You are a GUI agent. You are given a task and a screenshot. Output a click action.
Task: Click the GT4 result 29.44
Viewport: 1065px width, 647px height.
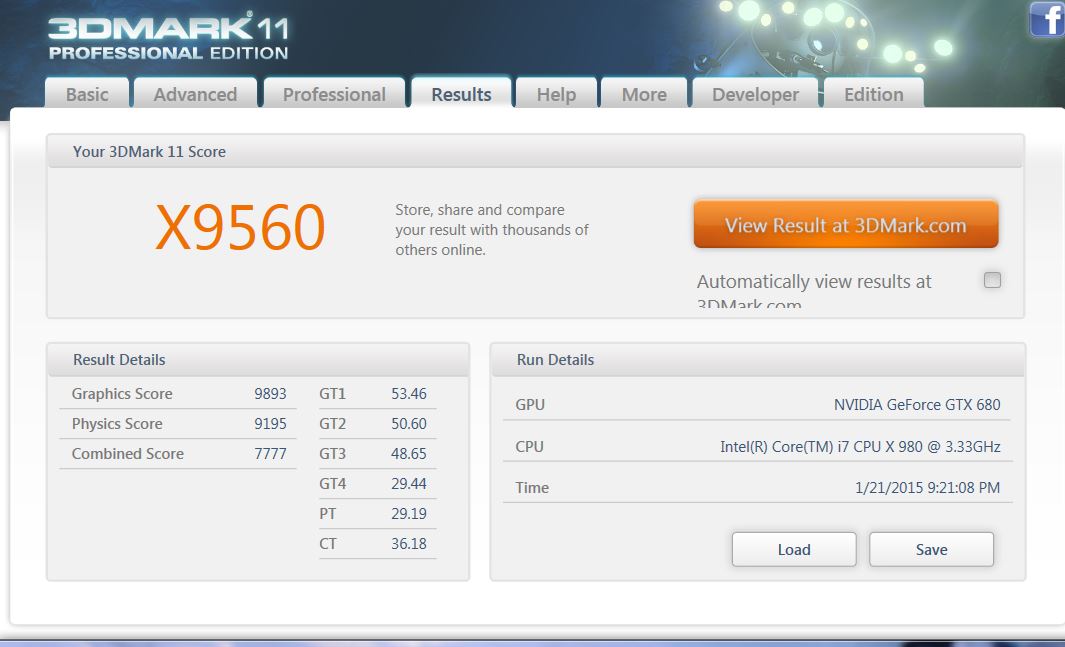coord(409,483)
